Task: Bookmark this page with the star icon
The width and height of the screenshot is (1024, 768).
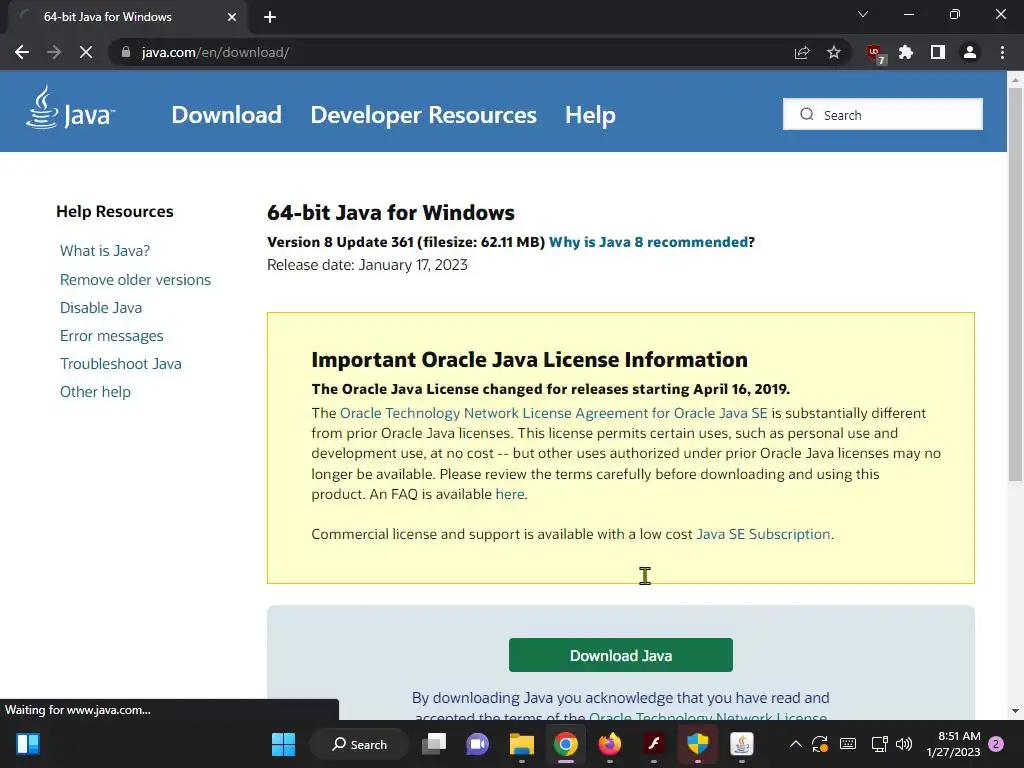Action: click(x=834, y=52)
